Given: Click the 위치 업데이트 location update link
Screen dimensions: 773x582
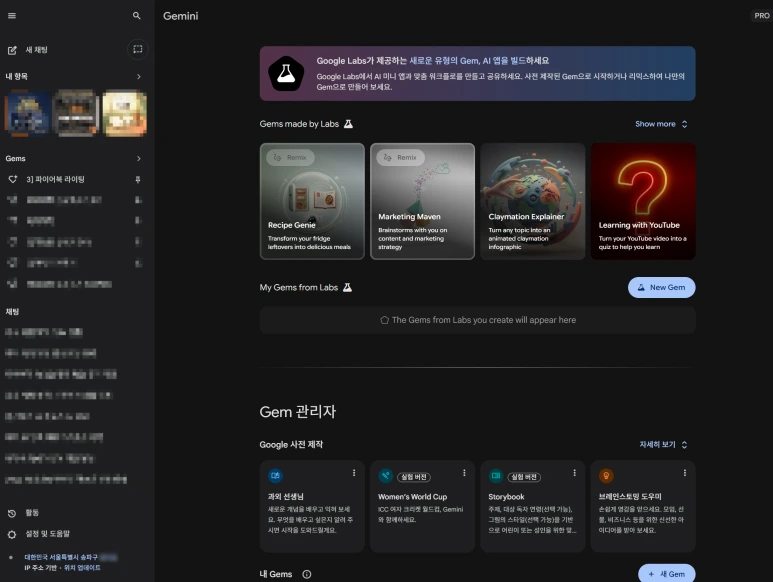Looking at the screenshot, I should pos(82,568).
